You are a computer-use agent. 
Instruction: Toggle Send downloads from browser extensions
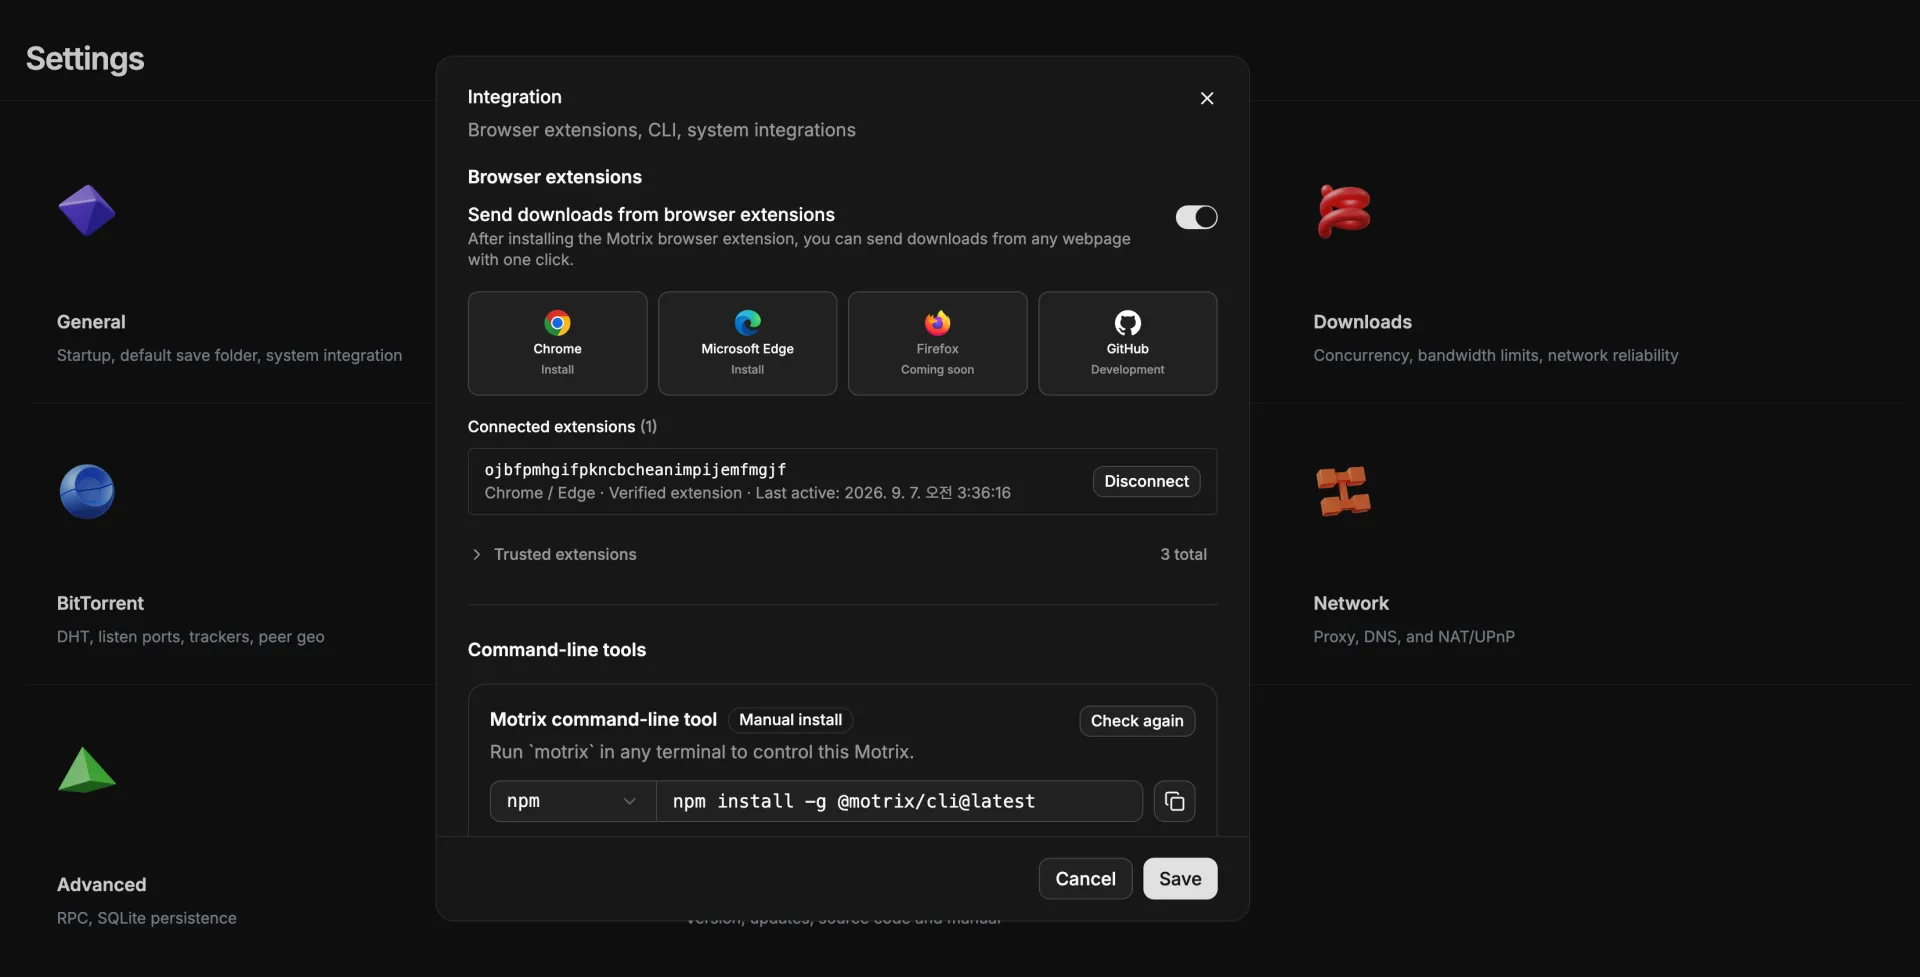[1196, 217]
